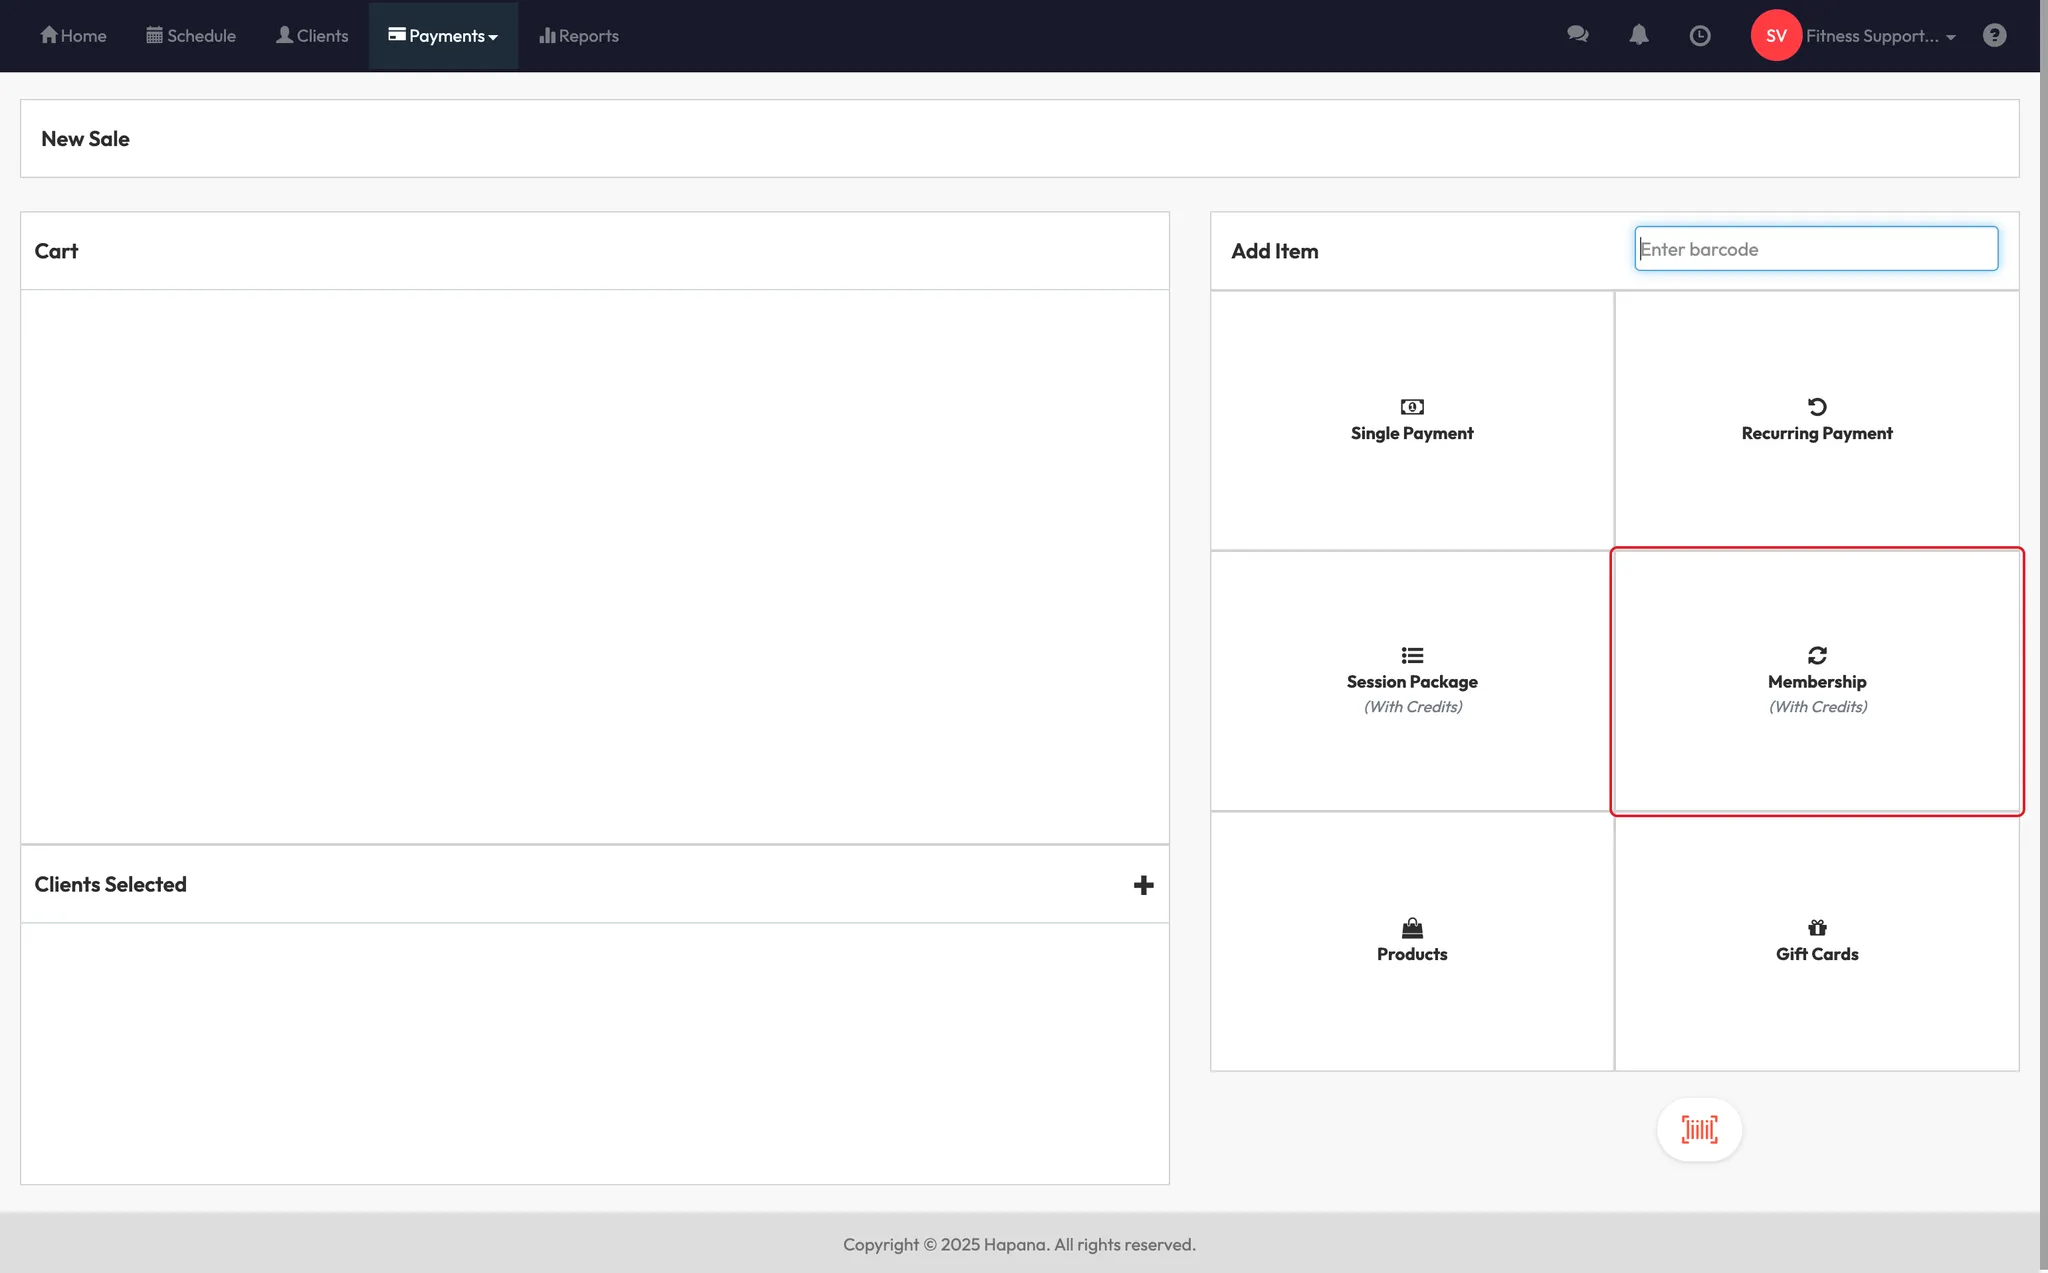Click the SV user avatar

point(1775,36)
